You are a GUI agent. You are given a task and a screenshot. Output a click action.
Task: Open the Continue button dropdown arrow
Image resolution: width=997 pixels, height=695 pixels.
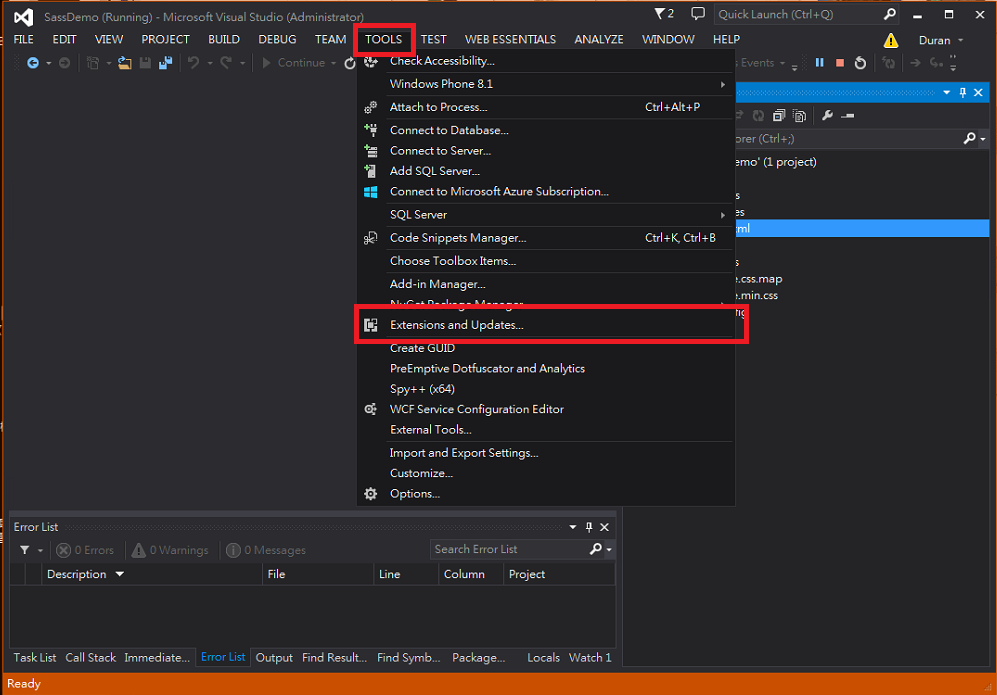point(334,63)
